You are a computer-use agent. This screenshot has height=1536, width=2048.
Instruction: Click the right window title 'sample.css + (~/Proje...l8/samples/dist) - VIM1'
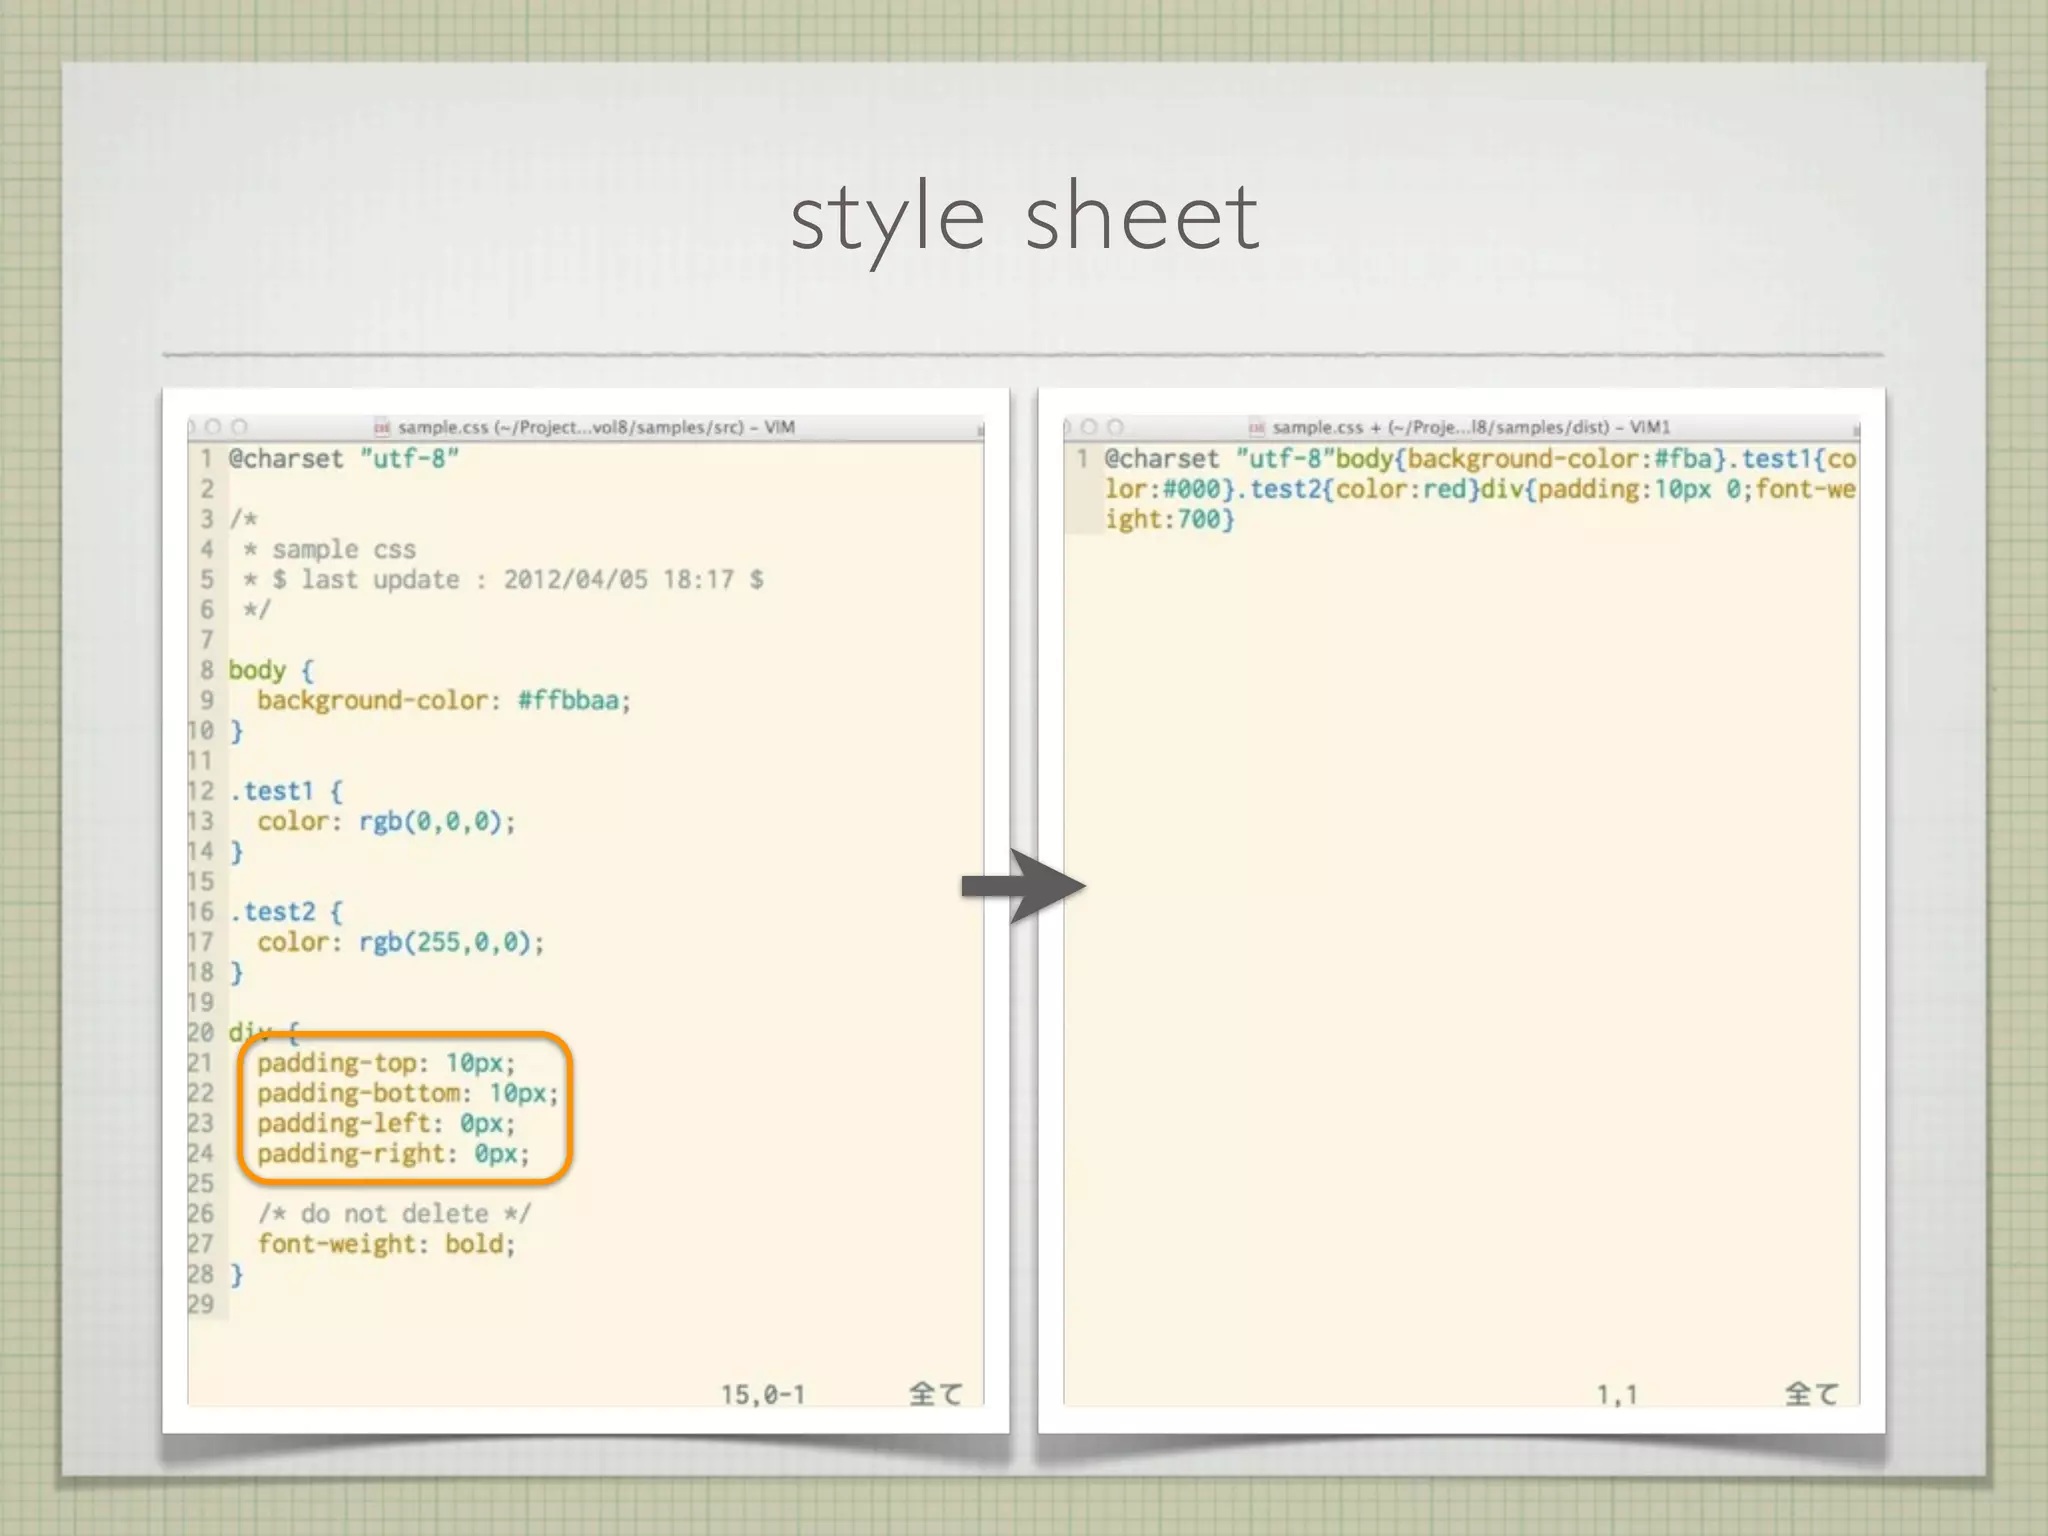[1471, 428]
